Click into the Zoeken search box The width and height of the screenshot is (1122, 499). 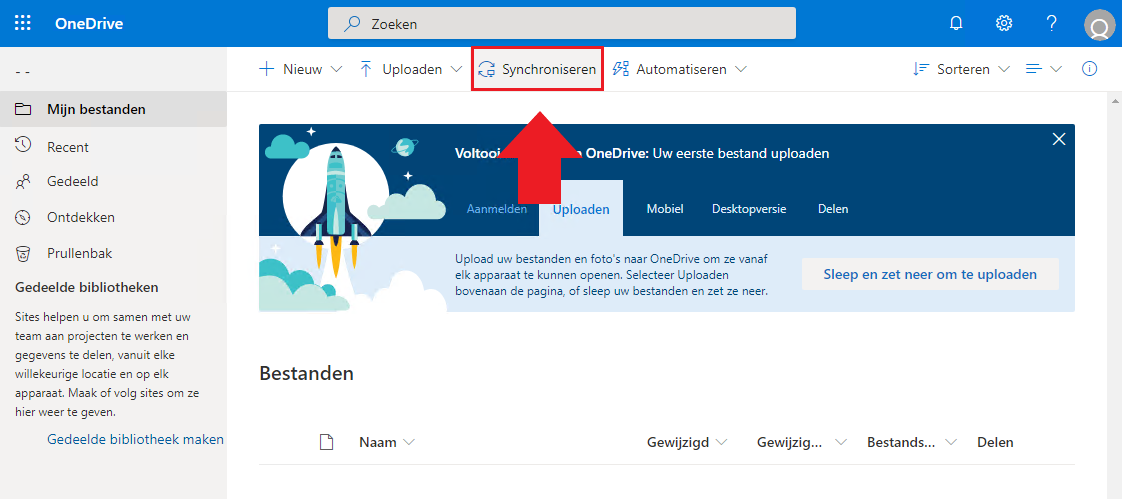click(x=562, y=24)
